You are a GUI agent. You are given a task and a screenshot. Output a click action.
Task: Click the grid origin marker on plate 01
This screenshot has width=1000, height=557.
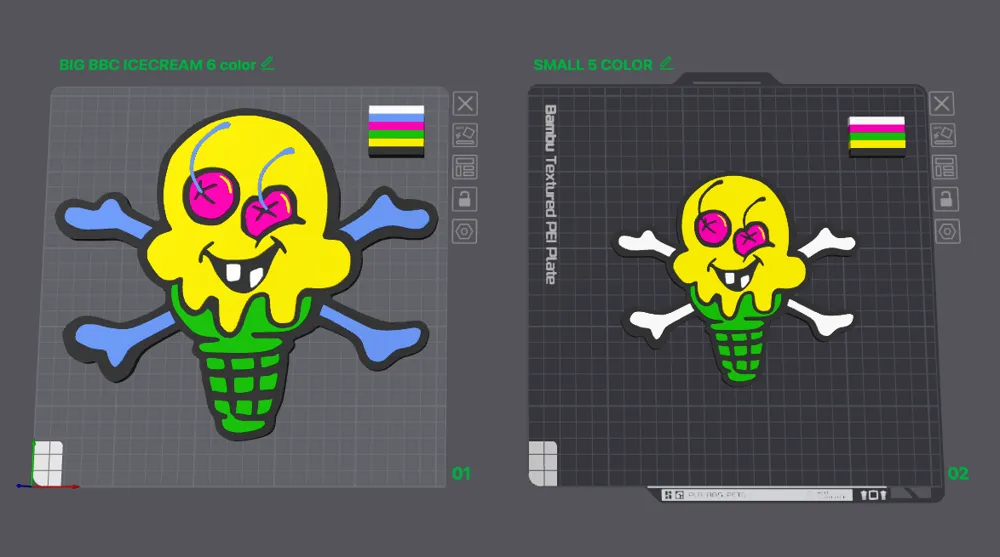[x=47, y=464]
